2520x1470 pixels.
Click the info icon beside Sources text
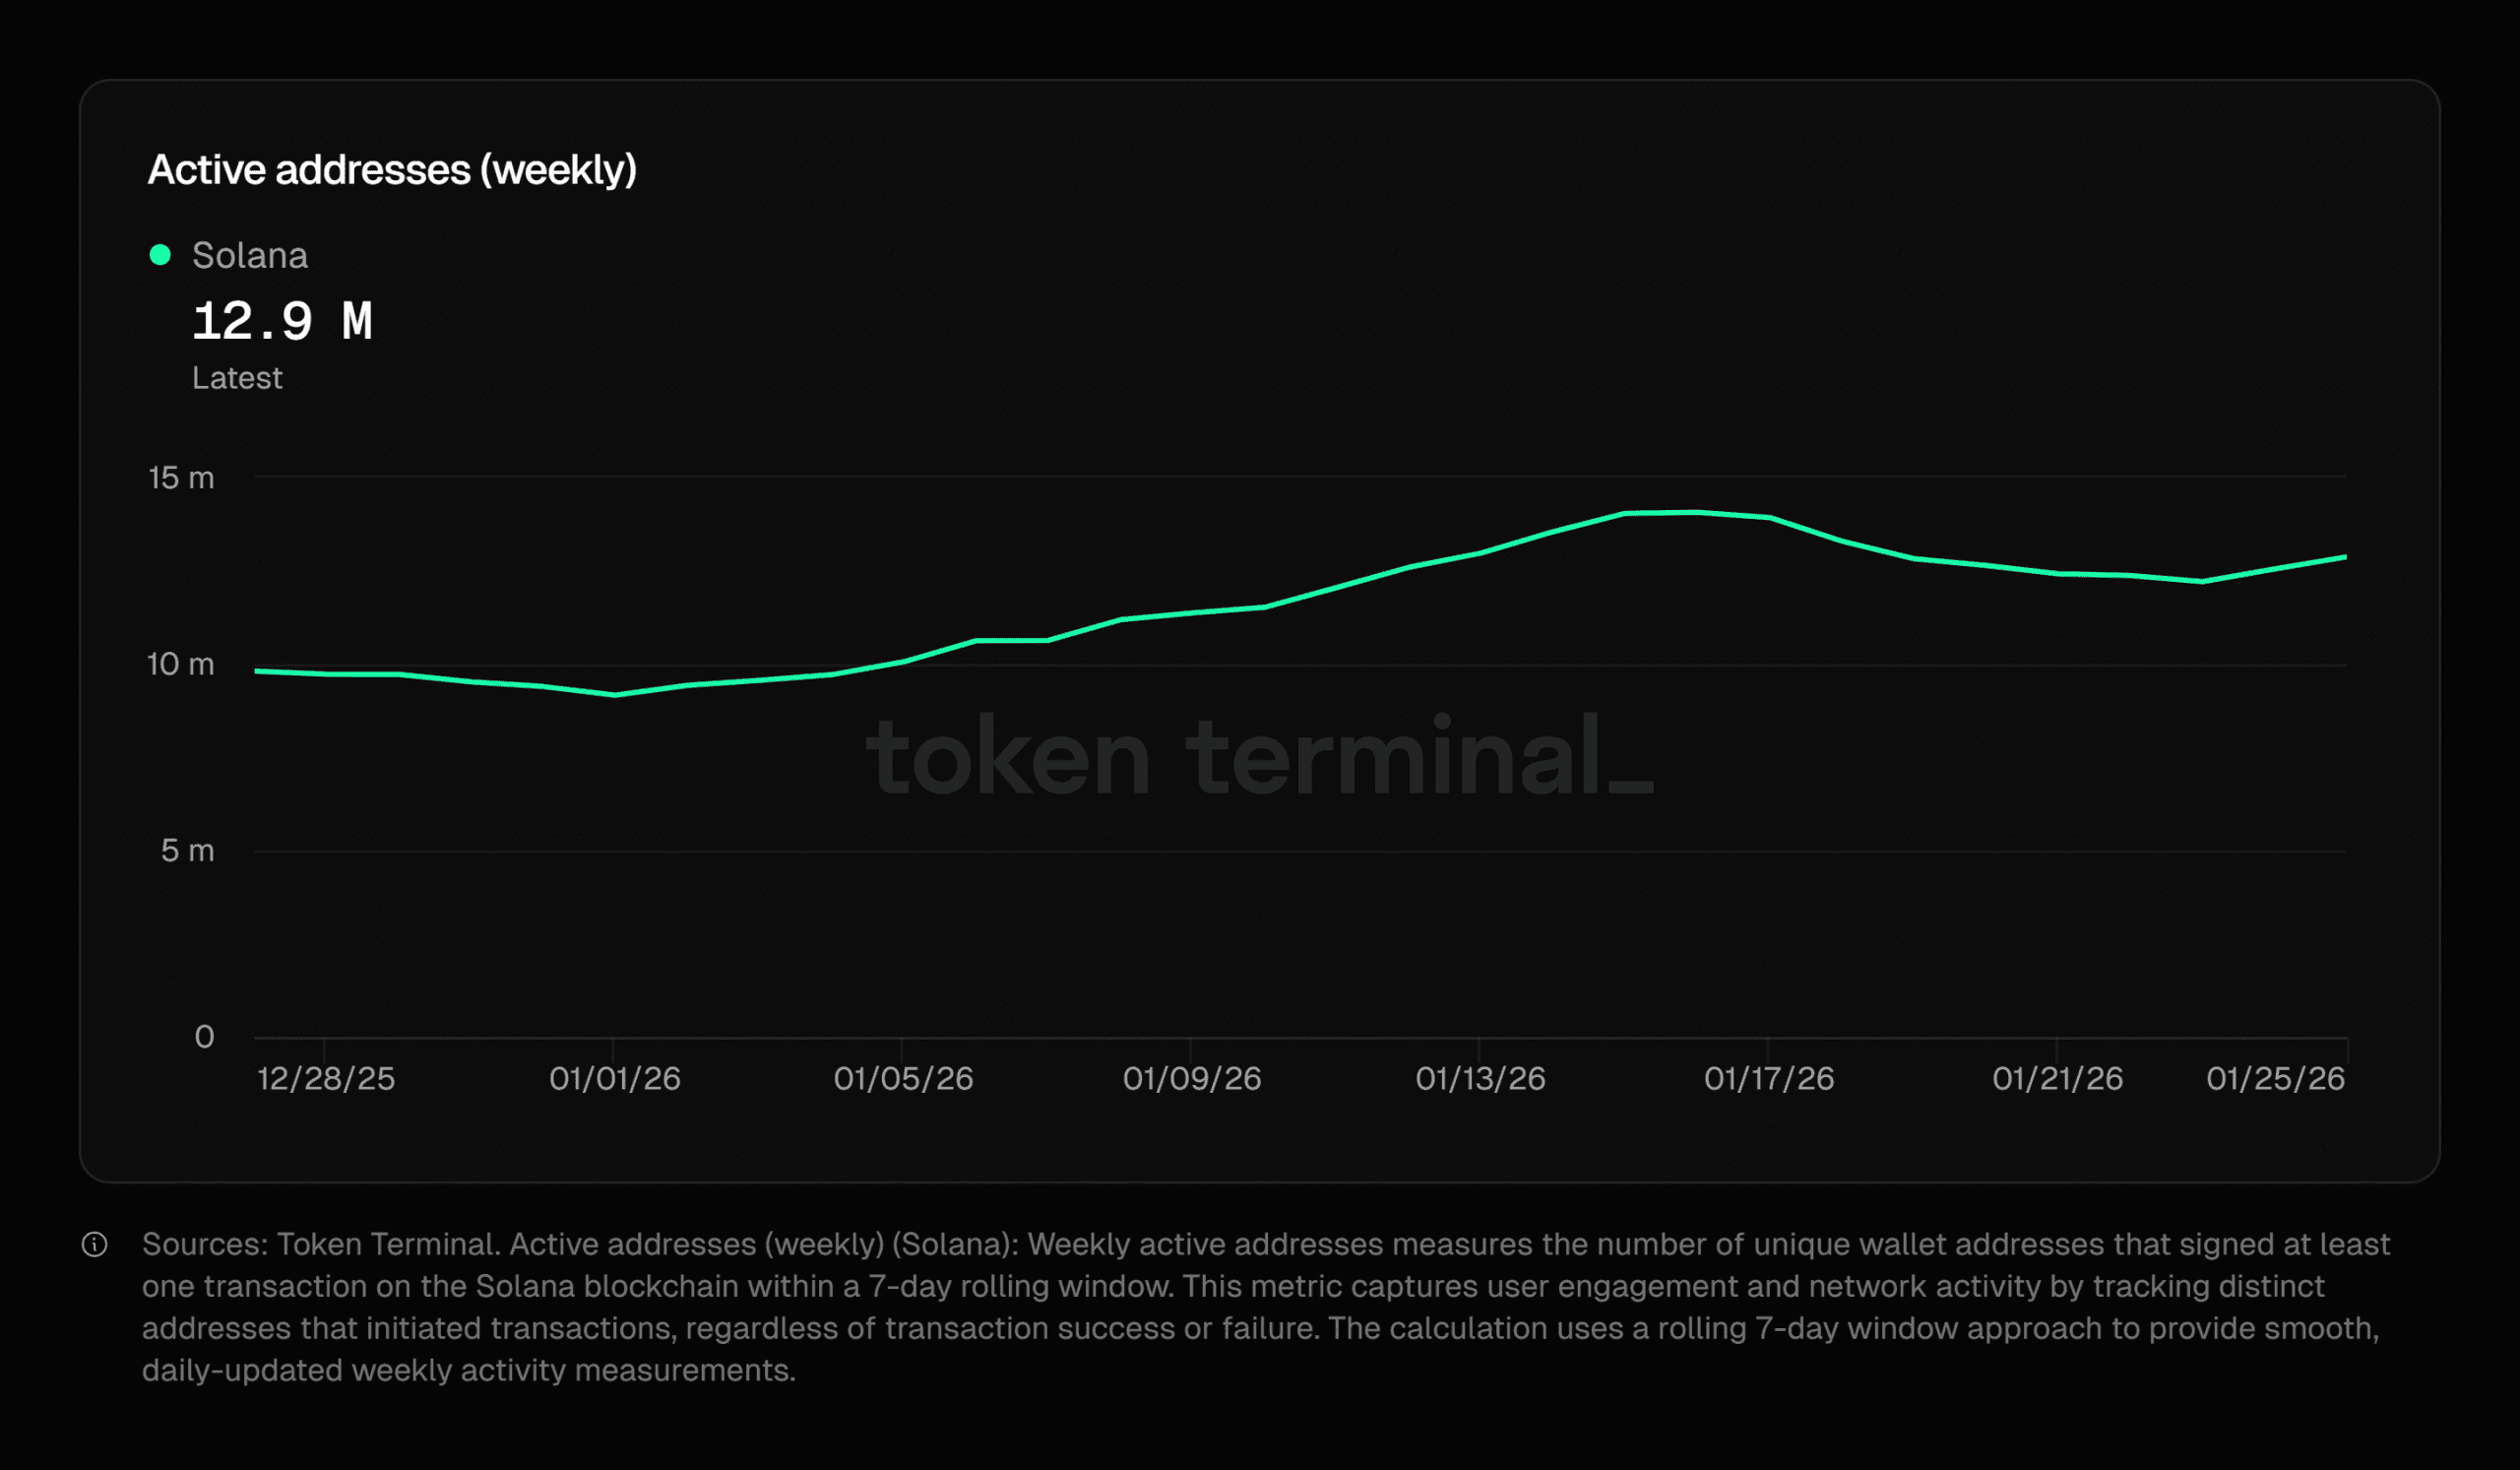point(94,1244)
